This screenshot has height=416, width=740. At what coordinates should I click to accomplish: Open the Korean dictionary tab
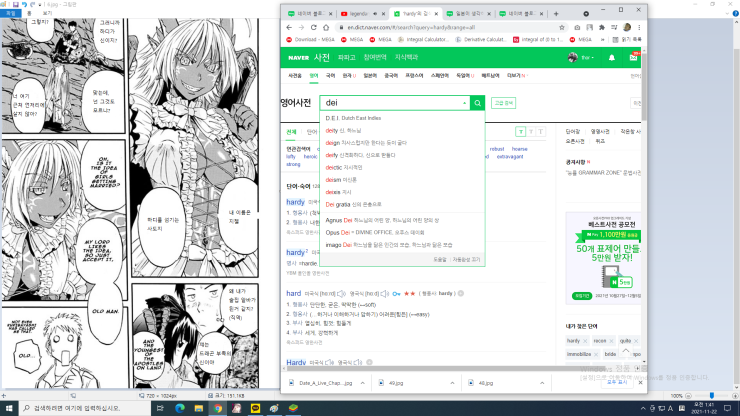click(x=330, y=76)
